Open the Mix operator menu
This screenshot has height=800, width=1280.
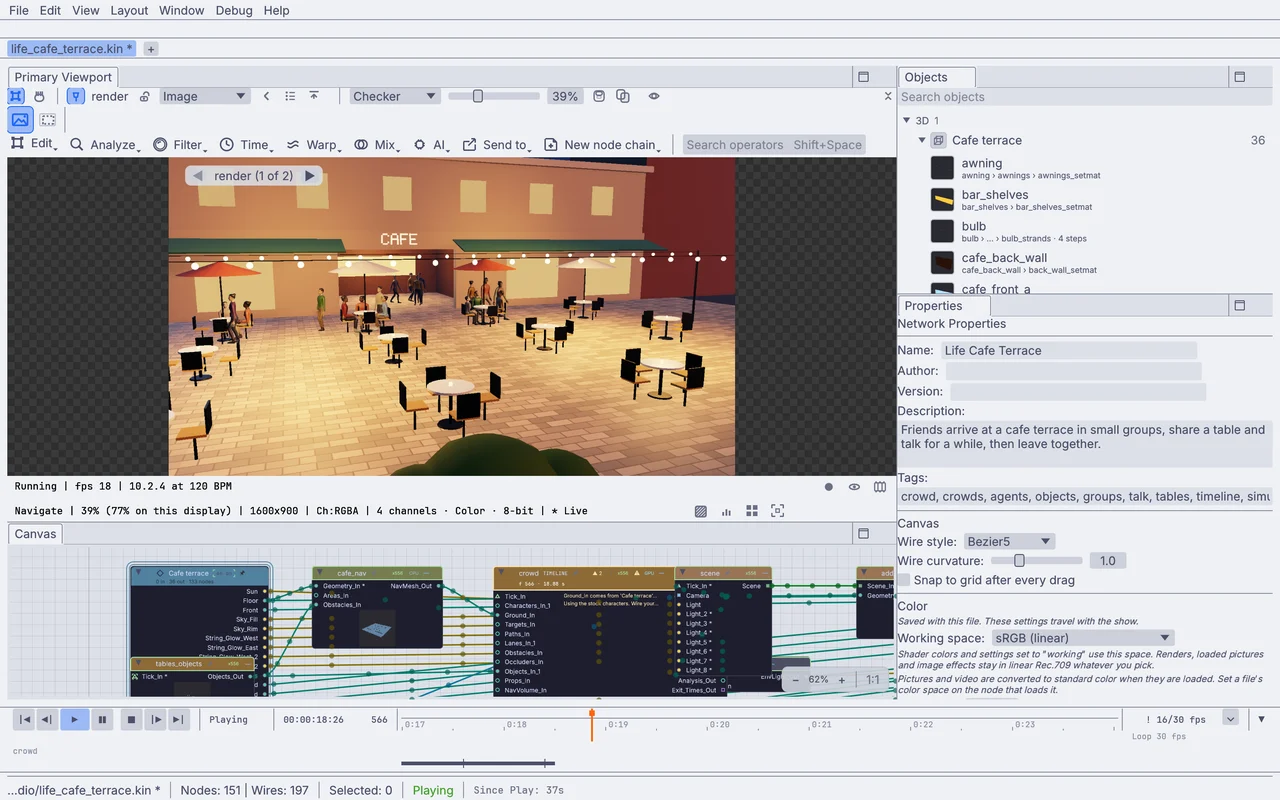pyautogui.click(x=377, y=145)
